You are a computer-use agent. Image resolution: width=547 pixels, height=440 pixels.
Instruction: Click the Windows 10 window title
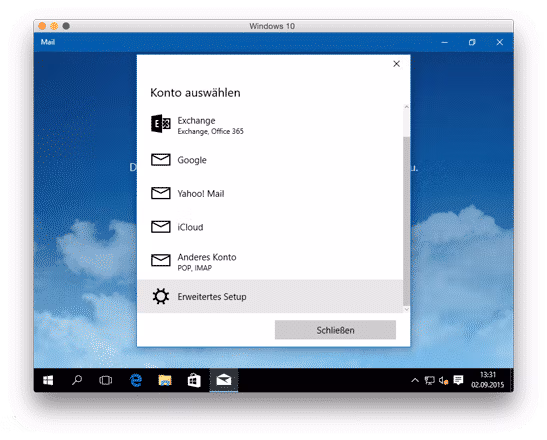click(x=272, y=26)
